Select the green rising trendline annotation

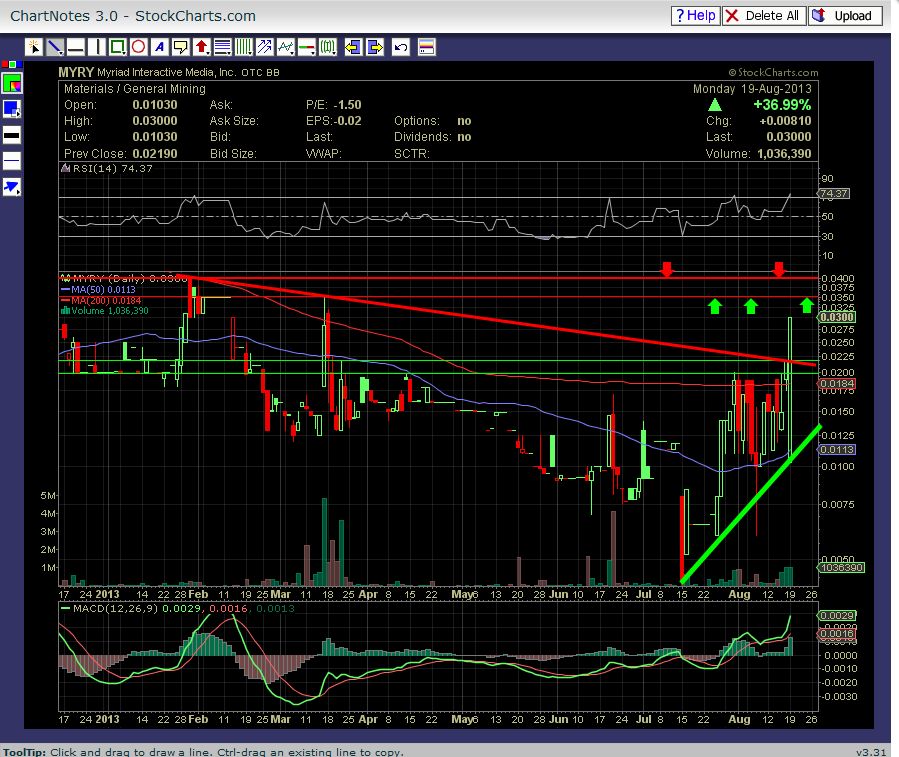751,505
